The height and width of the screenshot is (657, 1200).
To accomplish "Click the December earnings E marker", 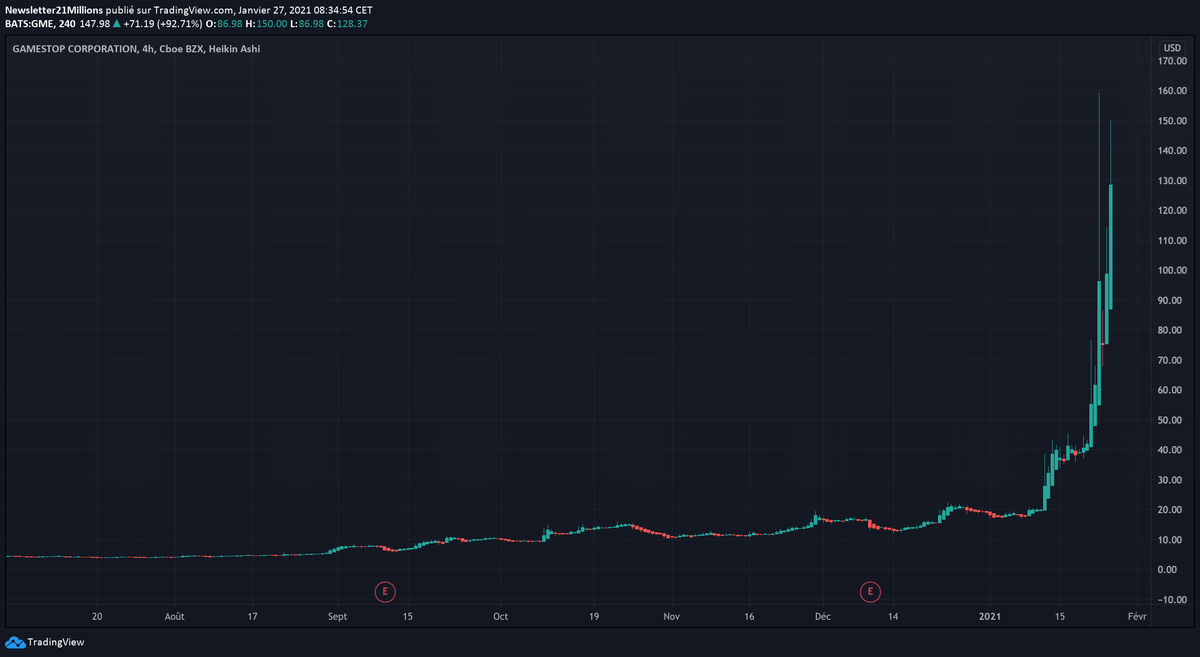I will [871, 591].
